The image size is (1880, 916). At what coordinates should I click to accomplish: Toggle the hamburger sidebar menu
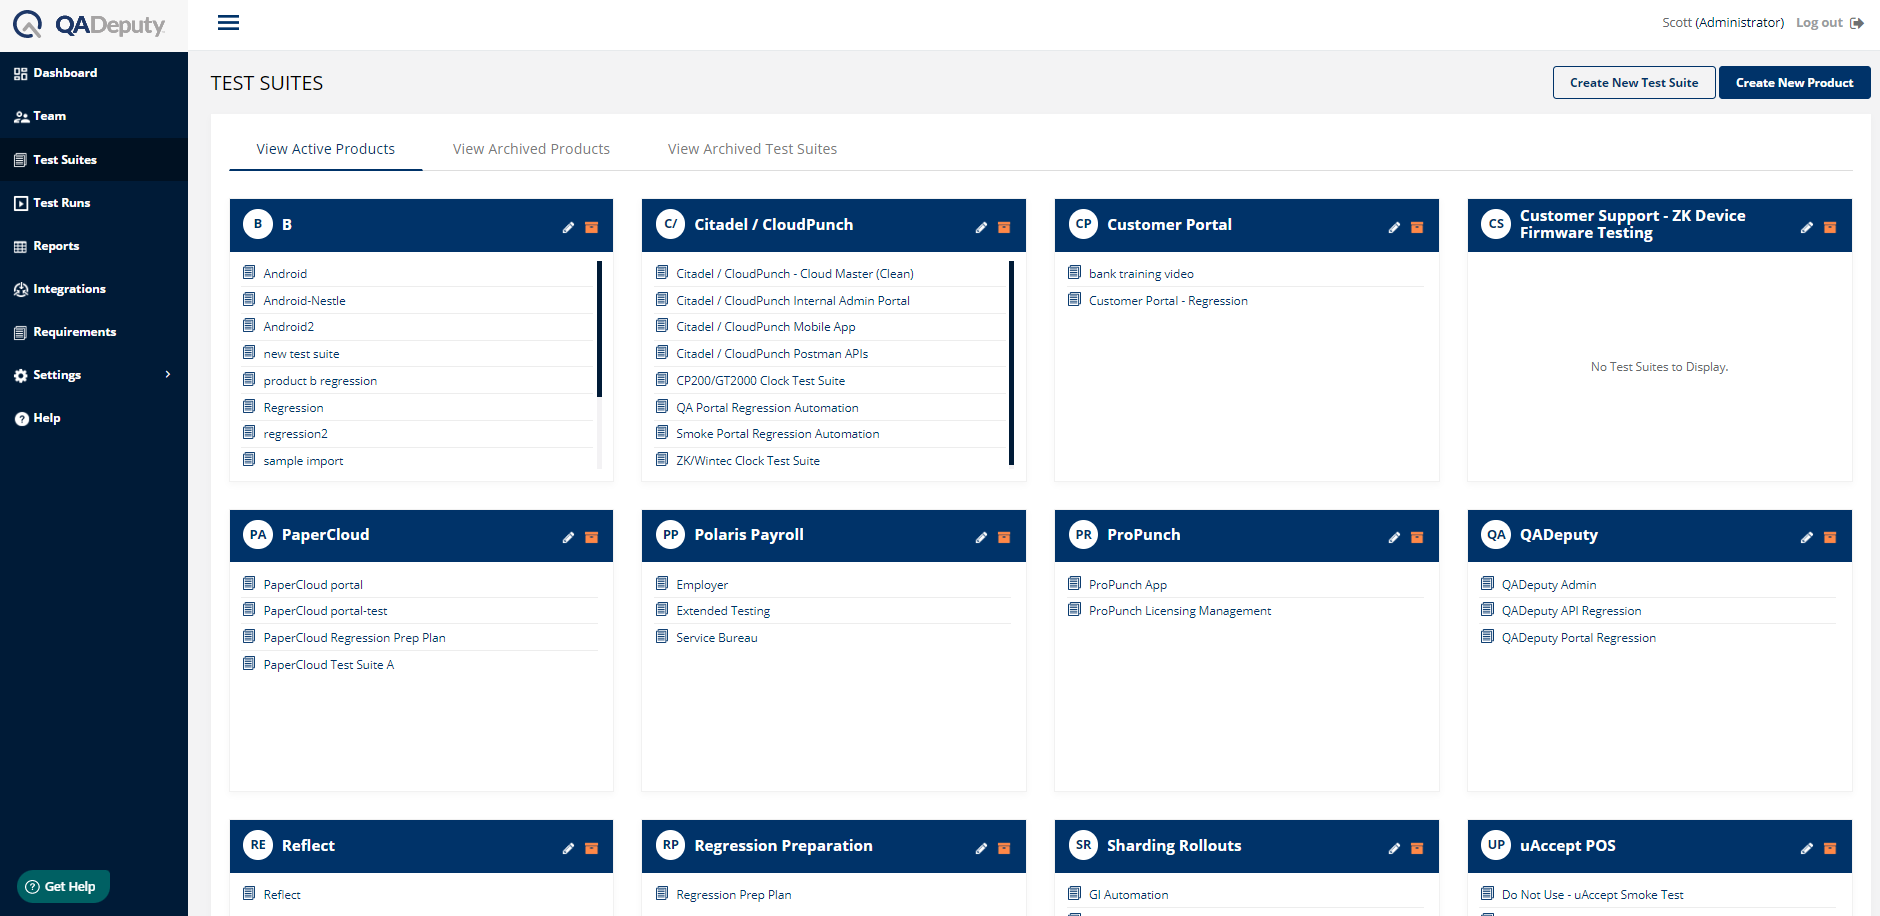(x=228, y=23)
